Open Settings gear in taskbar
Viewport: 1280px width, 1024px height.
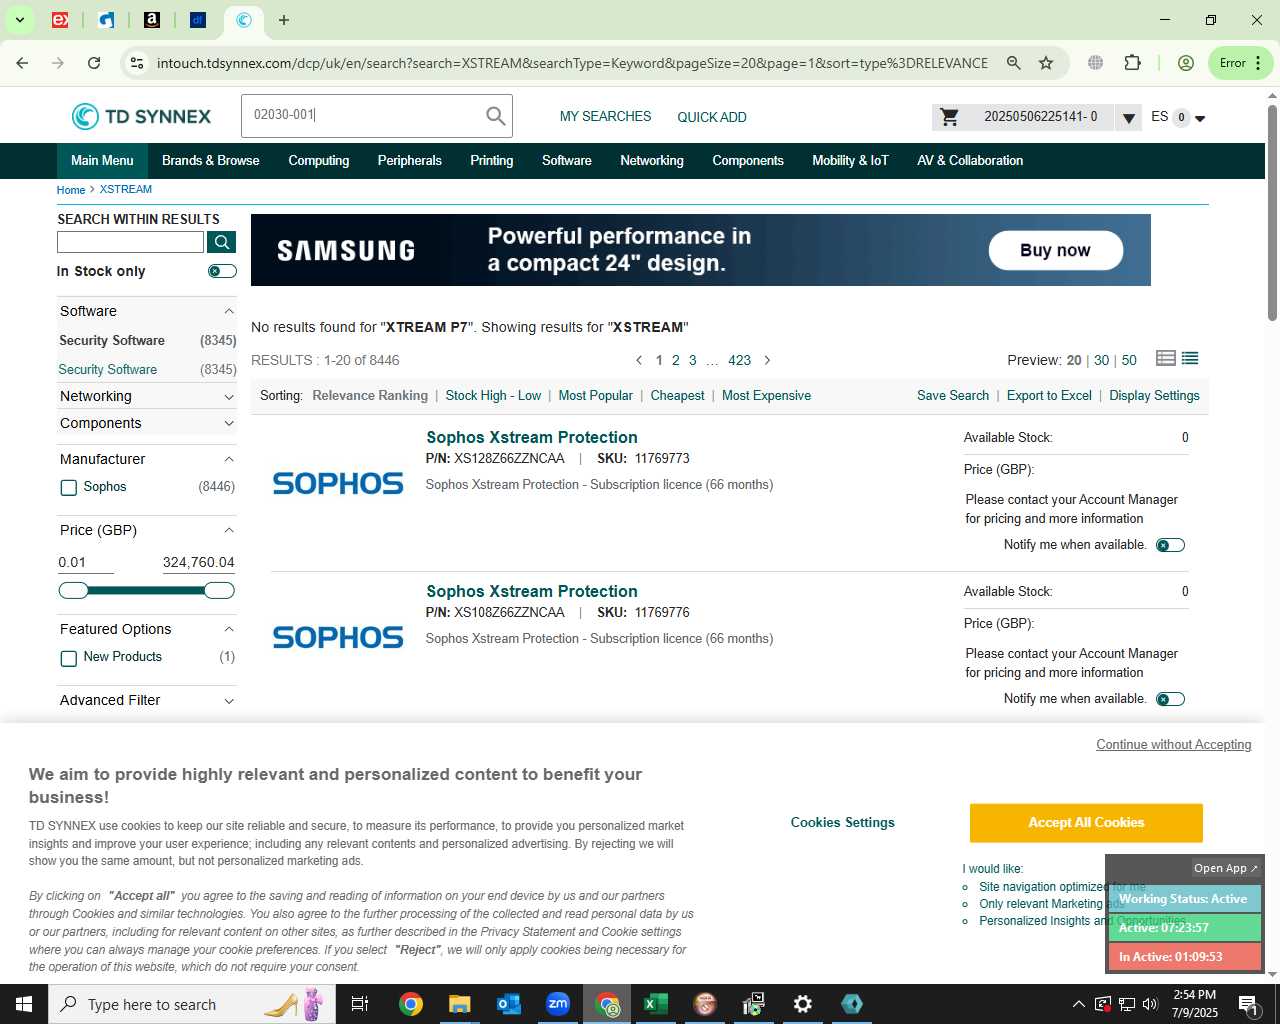click(803, 1004)
